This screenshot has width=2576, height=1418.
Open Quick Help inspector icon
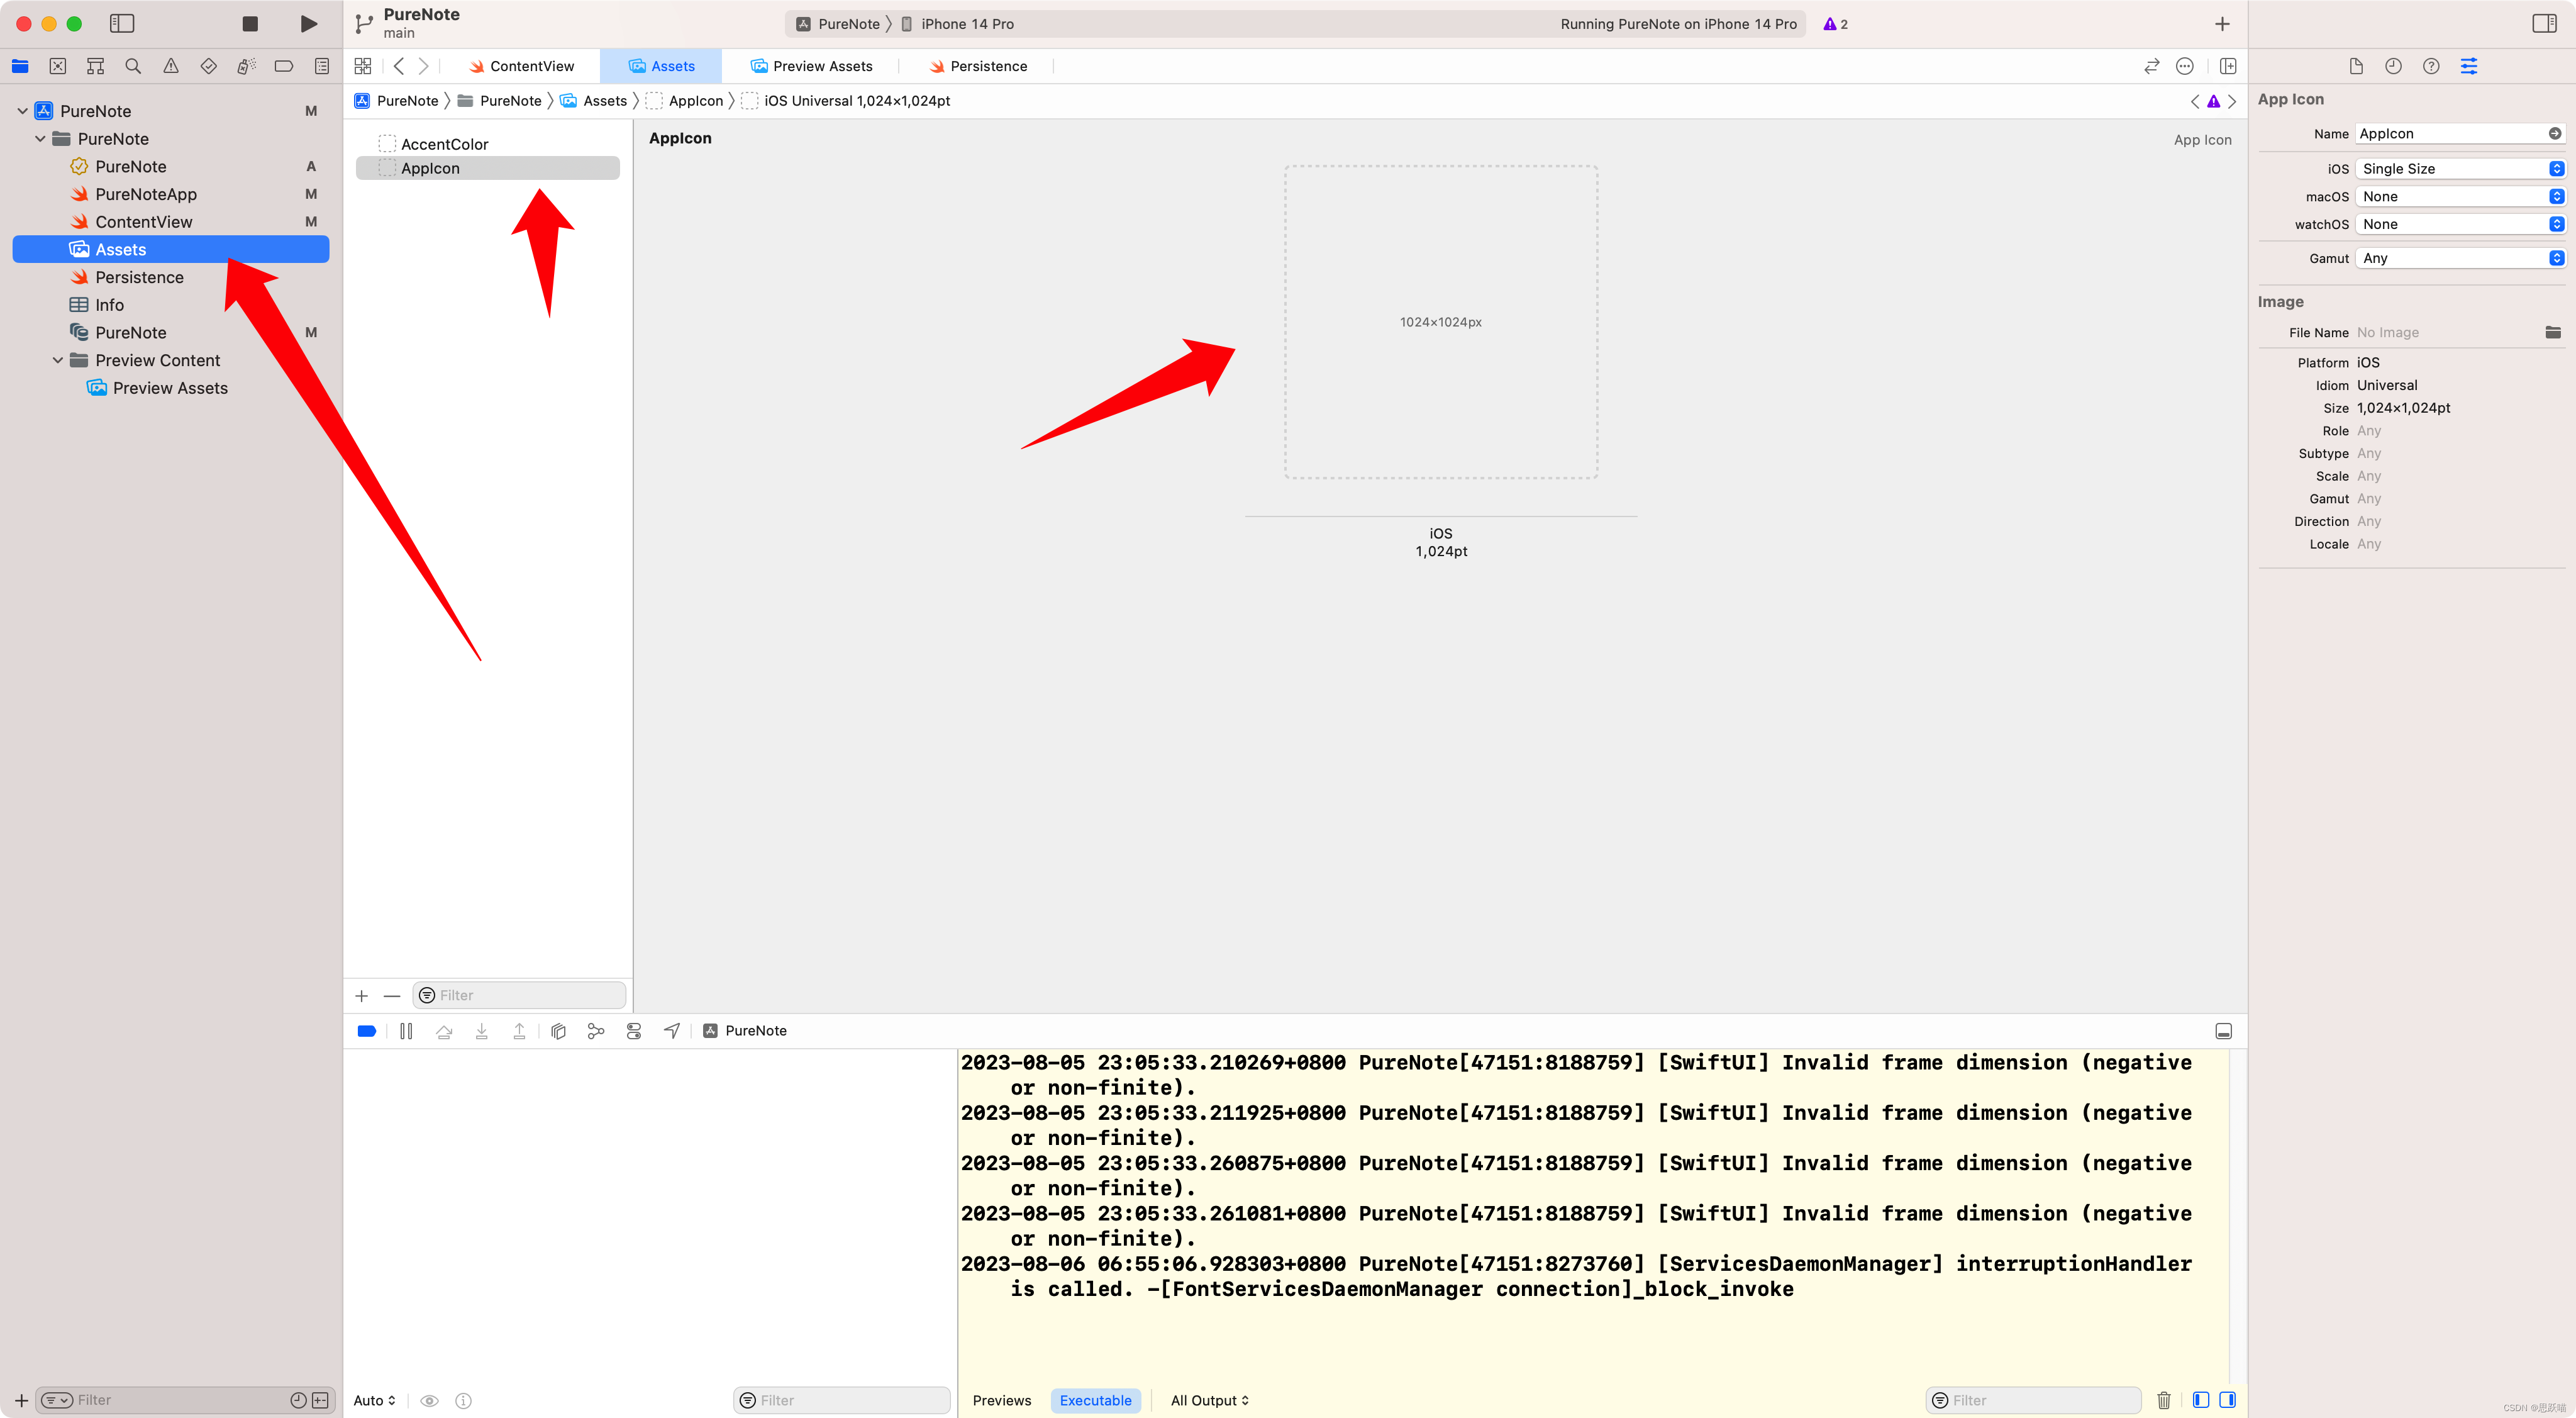click(x=2431, y=66)
